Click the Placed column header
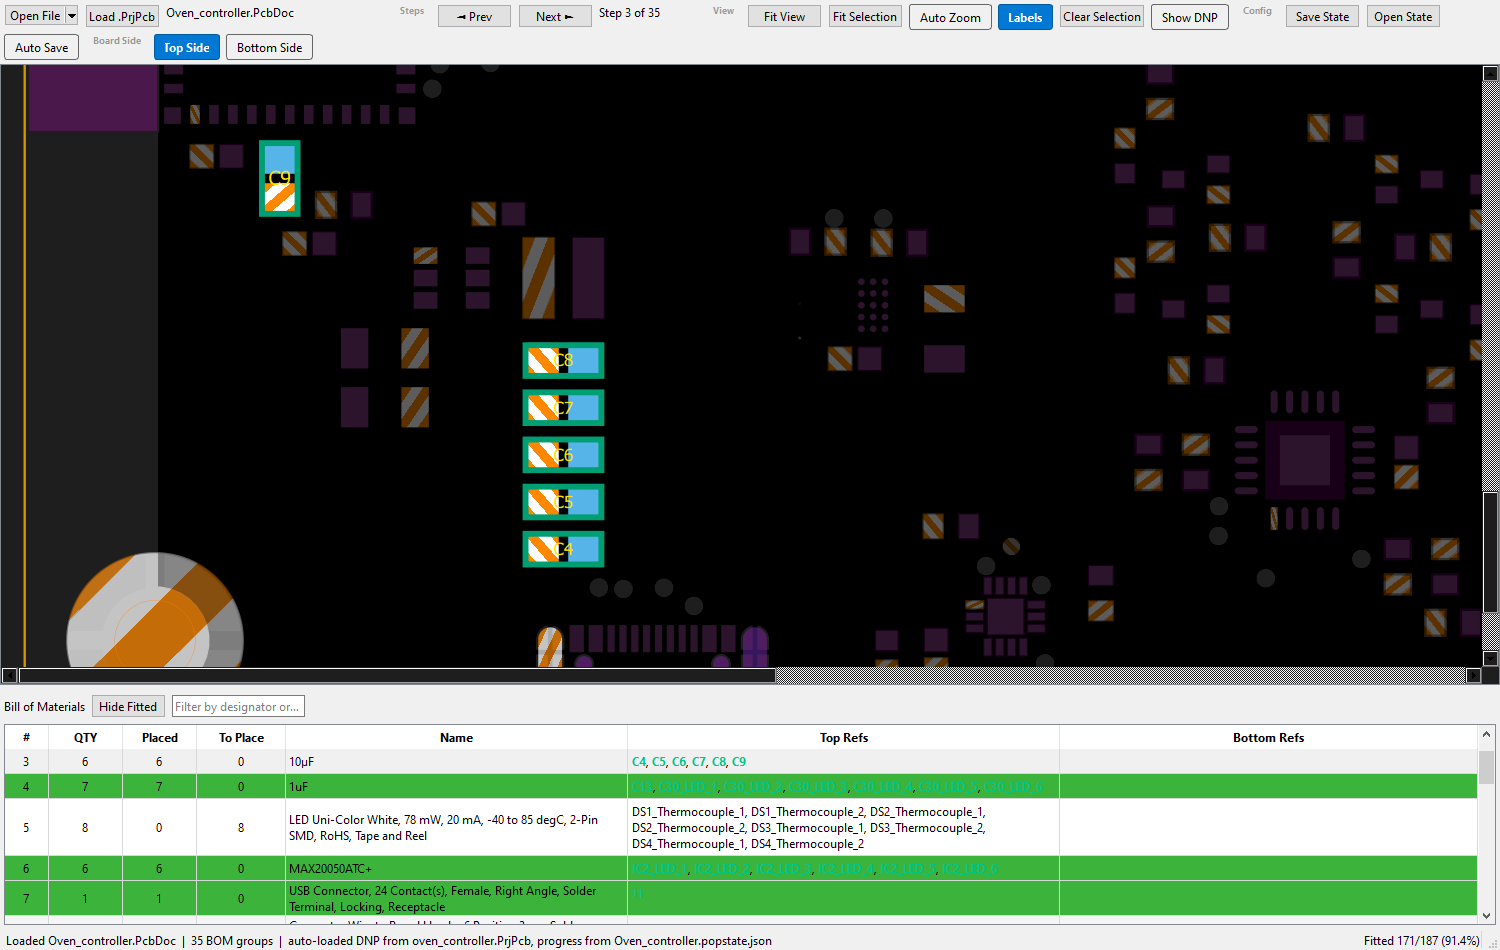 tap(160, 737)
